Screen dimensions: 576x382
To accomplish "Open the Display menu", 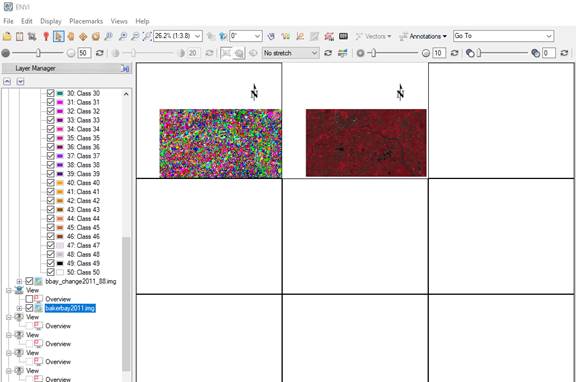I will pyautogui.click(x=51, y=21).
